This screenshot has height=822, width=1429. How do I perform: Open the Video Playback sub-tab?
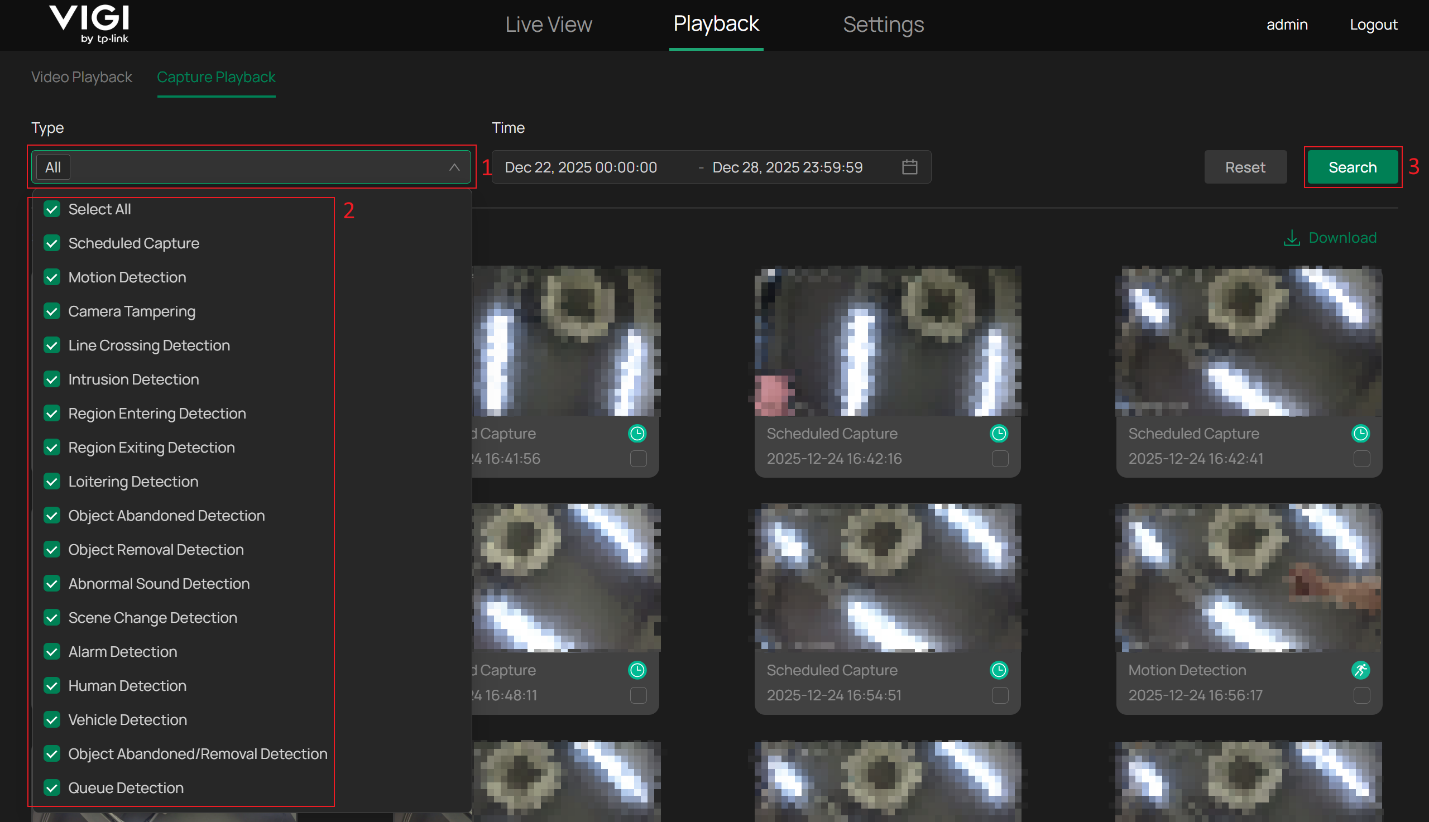(82, 77)
